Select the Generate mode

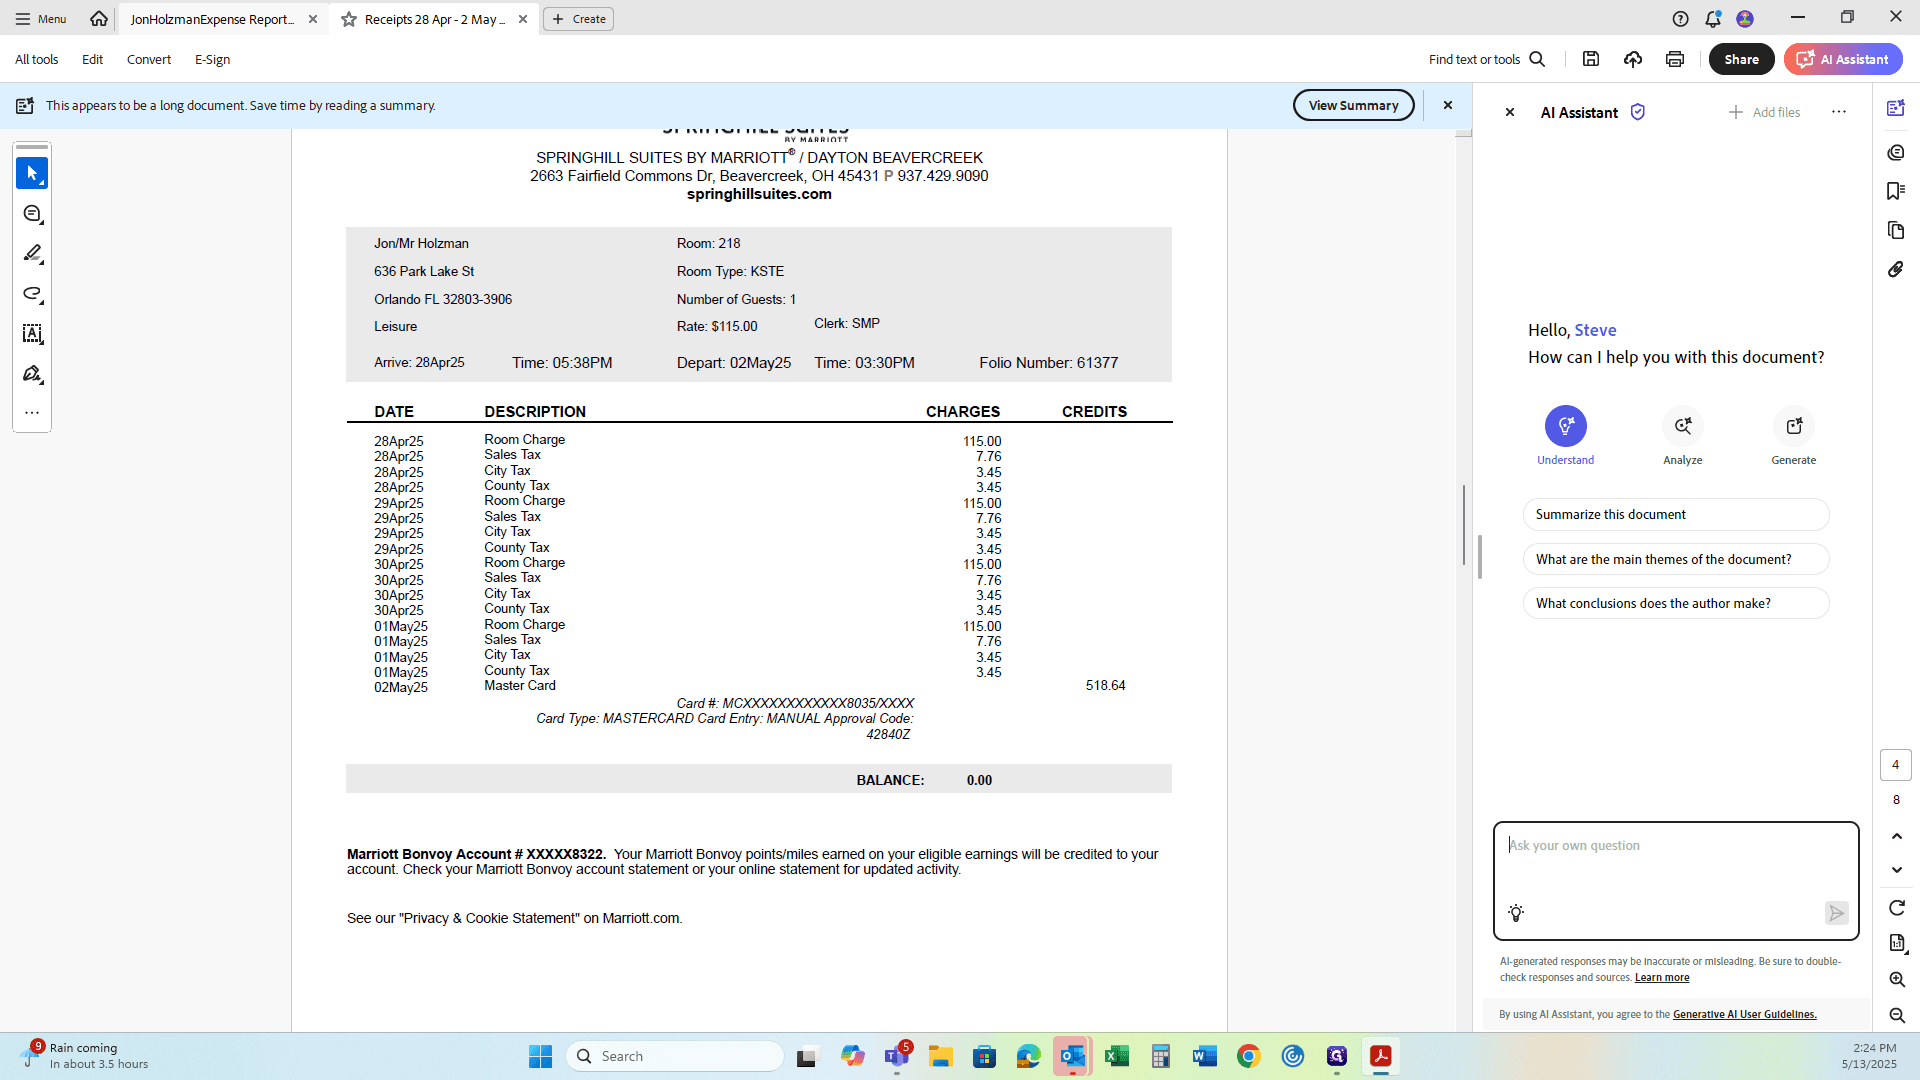1794,436
